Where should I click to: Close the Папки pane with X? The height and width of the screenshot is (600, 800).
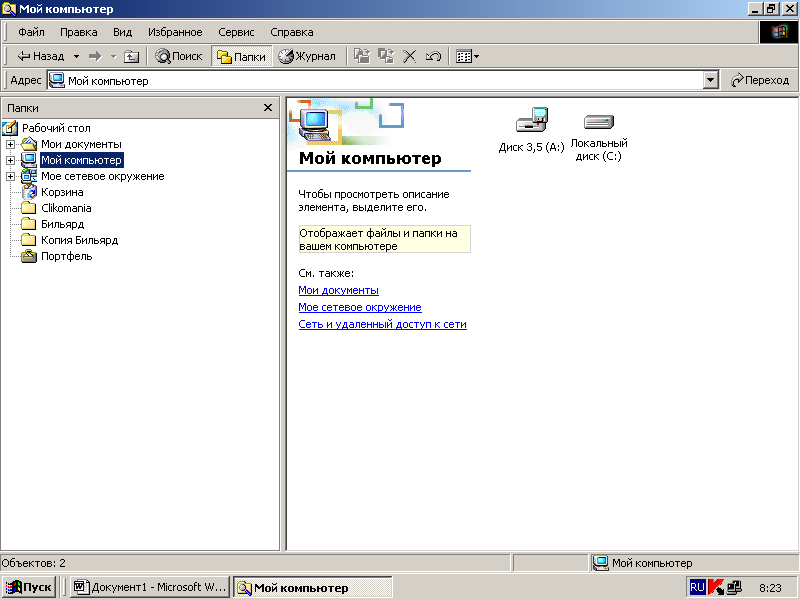[x=268, y=108]
